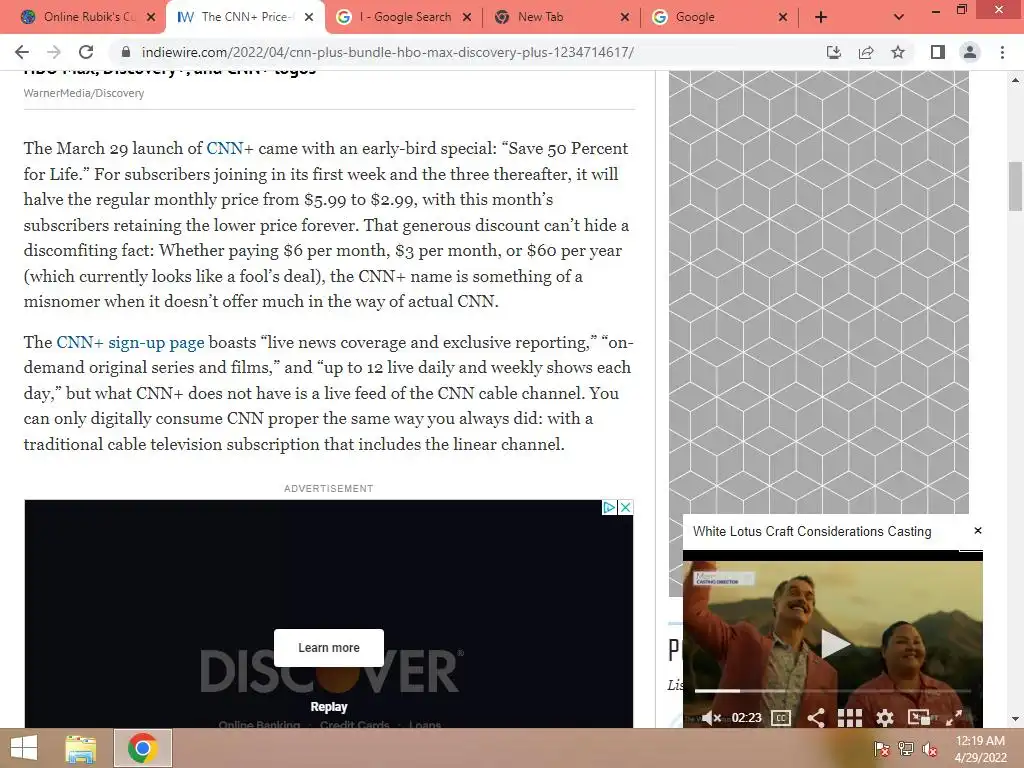Expand the tab search dropdown
The image size is (1024, 768).
pyautogui.click(x=899, y=17)
